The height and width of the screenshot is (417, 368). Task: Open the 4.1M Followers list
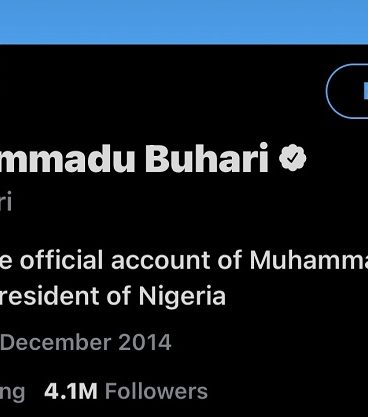pyautogui.click(x=126, y=391)
